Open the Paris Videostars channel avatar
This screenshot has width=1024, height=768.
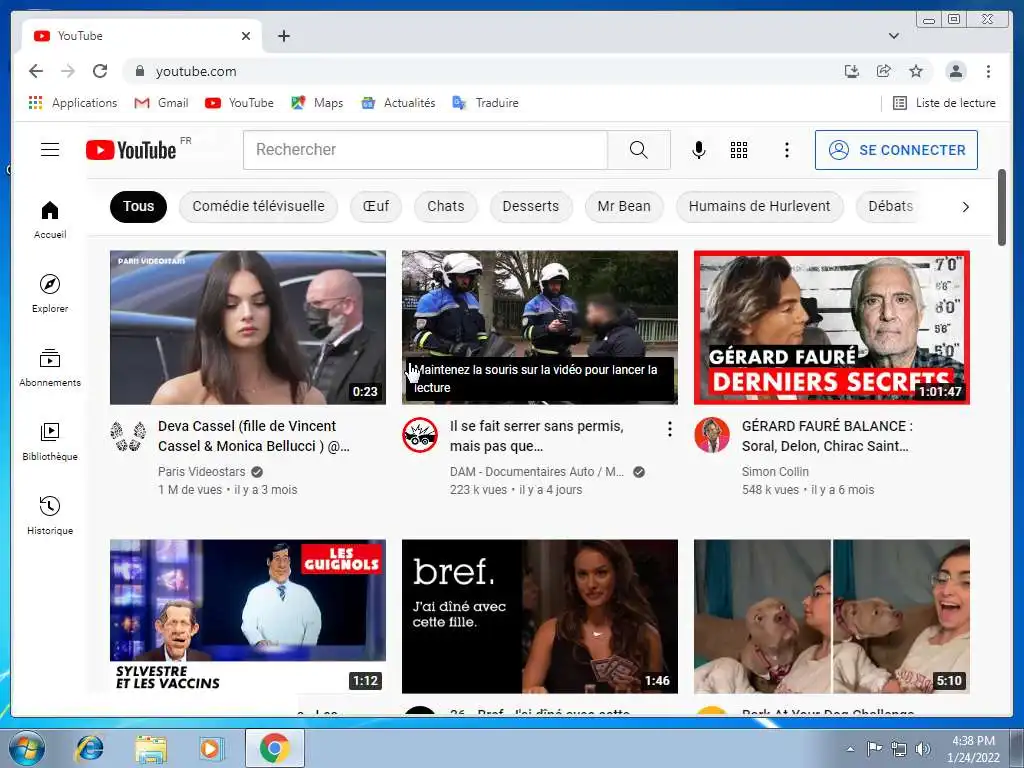click(x=128, y=436)
